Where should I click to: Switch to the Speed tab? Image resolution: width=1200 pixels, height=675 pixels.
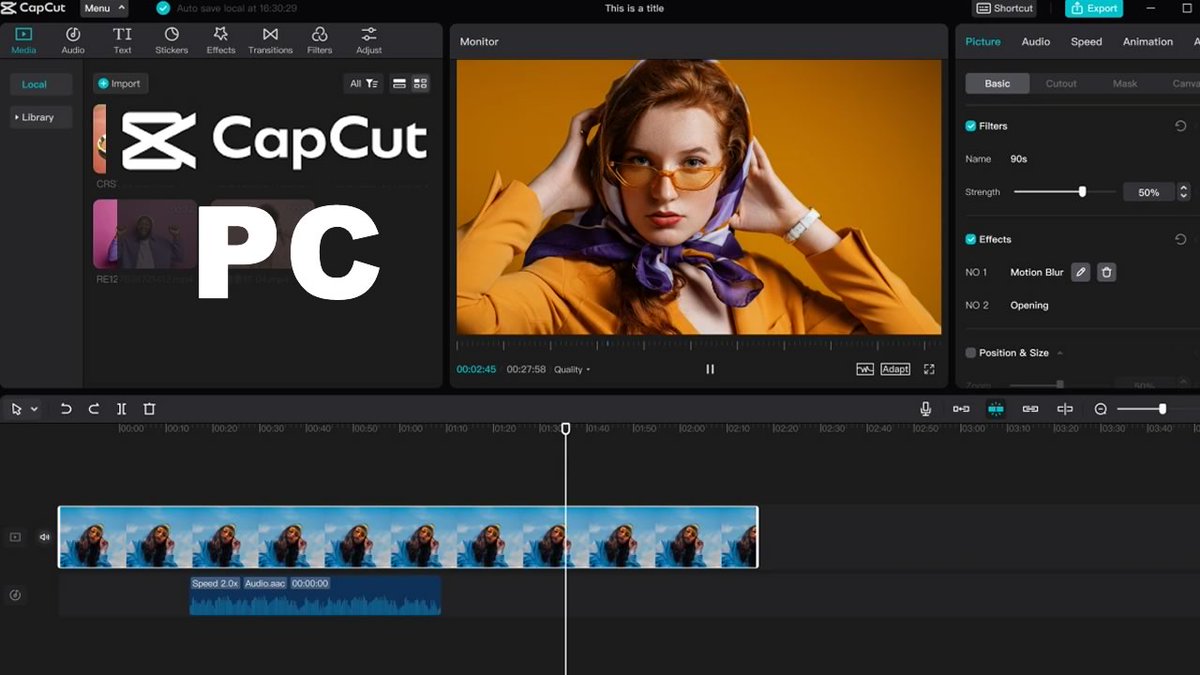1086,41
